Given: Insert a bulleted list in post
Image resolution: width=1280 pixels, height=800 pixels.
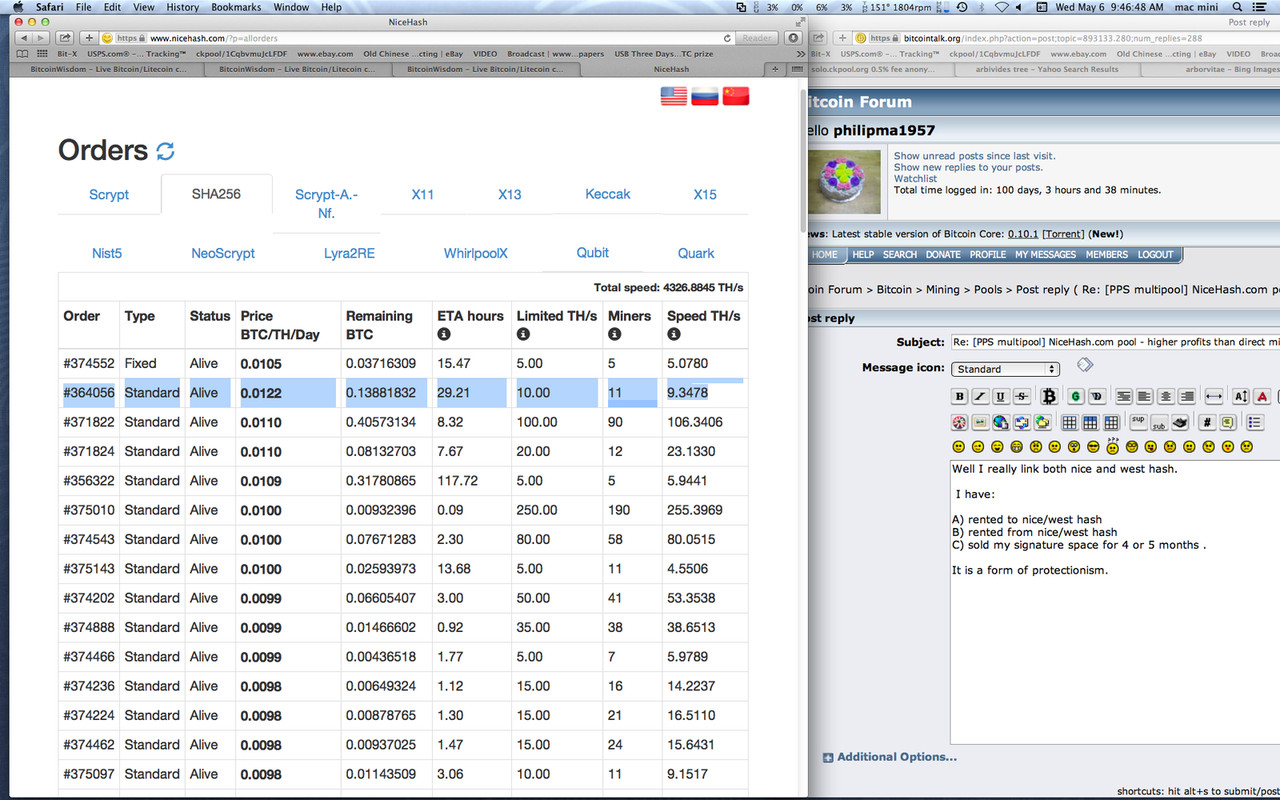Looking at the screenshot, I should tap(1255, 422).
